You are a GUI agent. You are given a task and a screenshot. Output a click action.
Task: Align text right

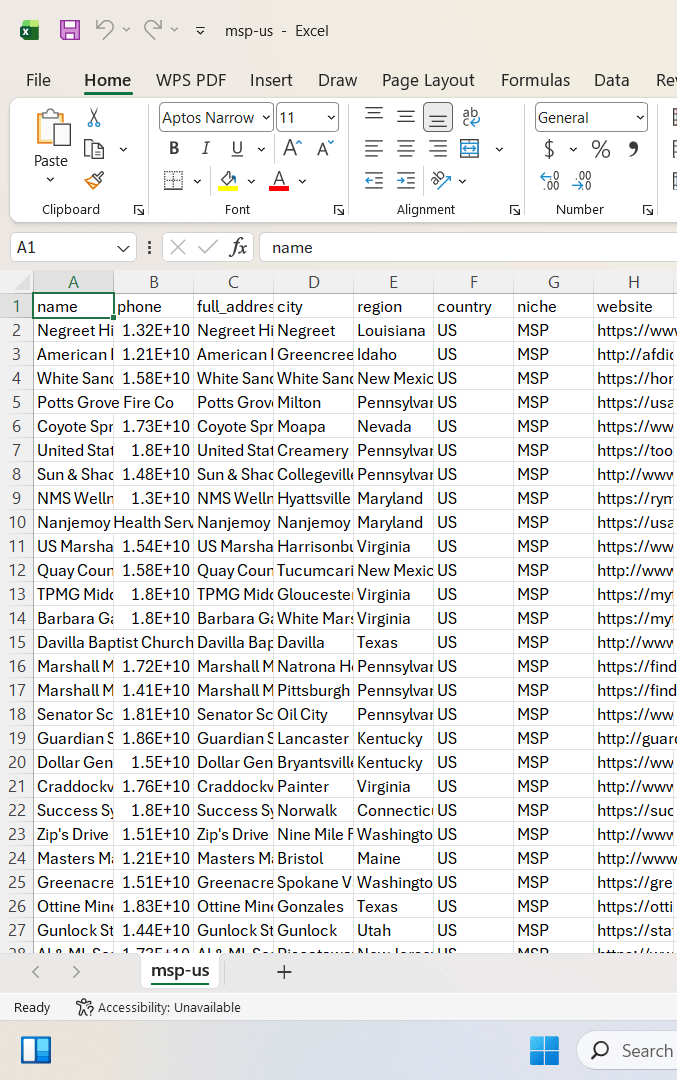coord(437,149)
